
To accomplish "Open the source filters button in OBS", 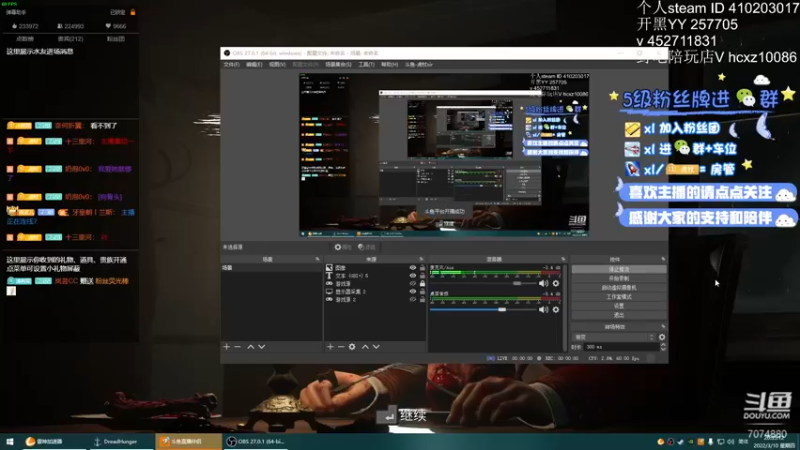I will click(367, 247).
